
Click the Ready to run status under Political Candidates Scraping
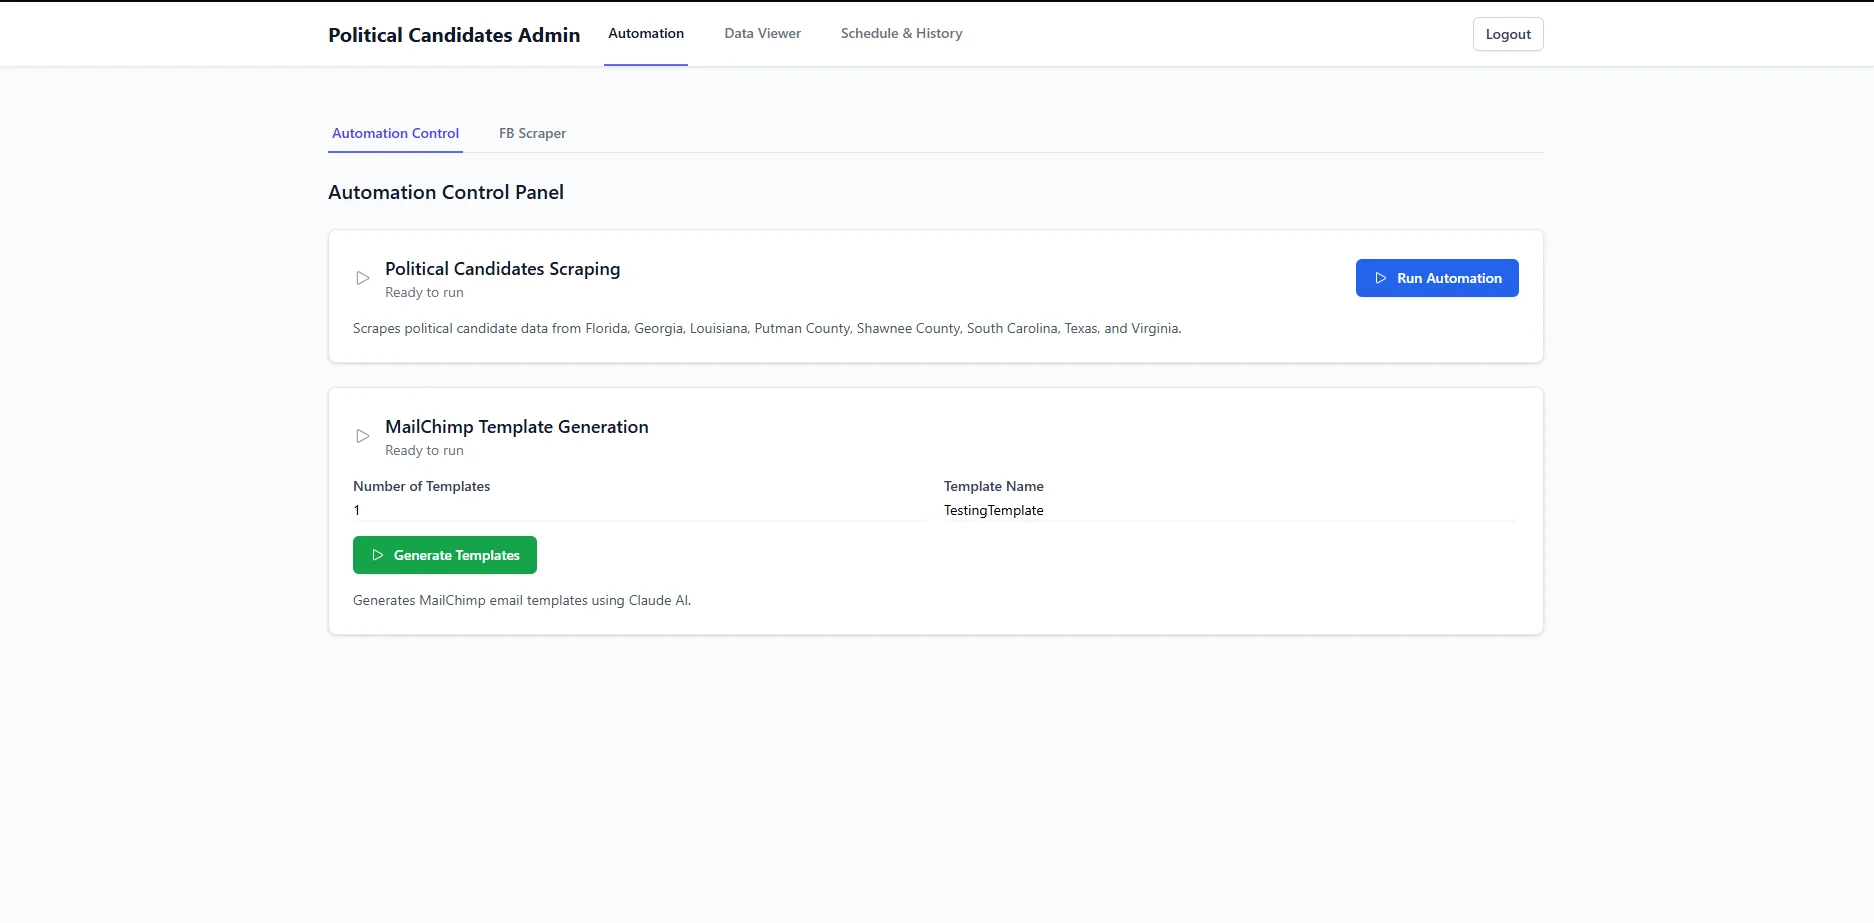coord(424,292)
